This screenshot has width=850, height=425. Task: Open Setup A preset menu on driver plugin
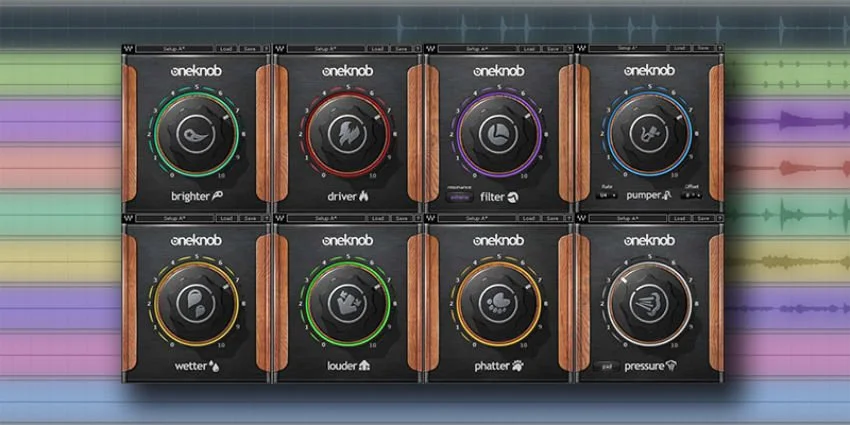coord(327,49)
